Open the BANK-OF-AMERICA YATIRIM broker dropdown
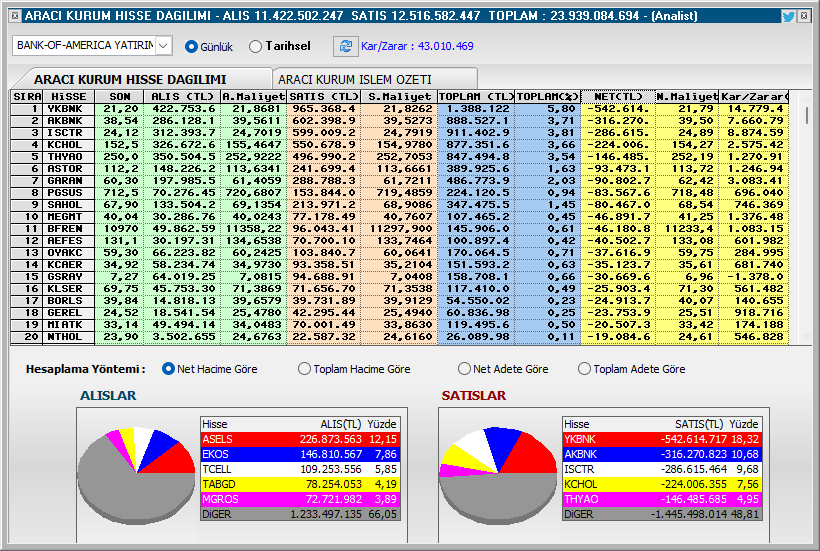 [x=163, y=45]
